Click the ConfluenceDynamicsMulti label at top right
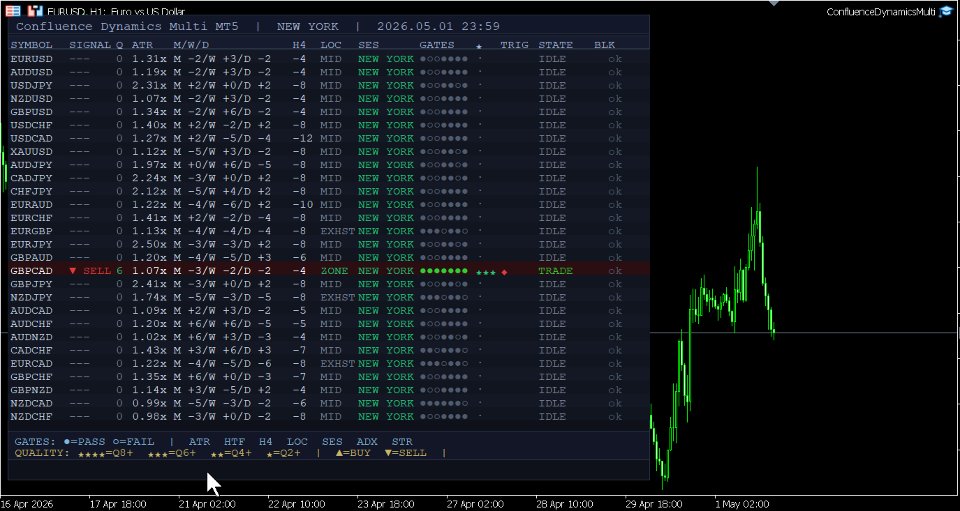Viewport: 960px width, 511px height. (x=881, y=12)
